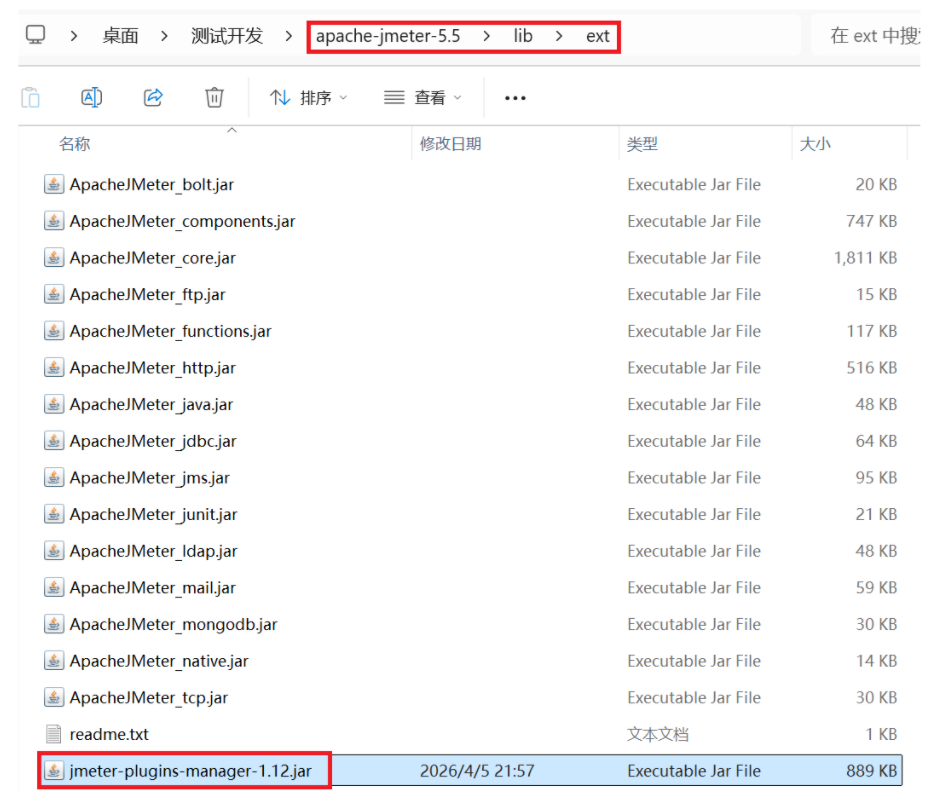This screenshot has width=931, height=803.
Task: Select file name readme.txt
Action: pos(109,735)
